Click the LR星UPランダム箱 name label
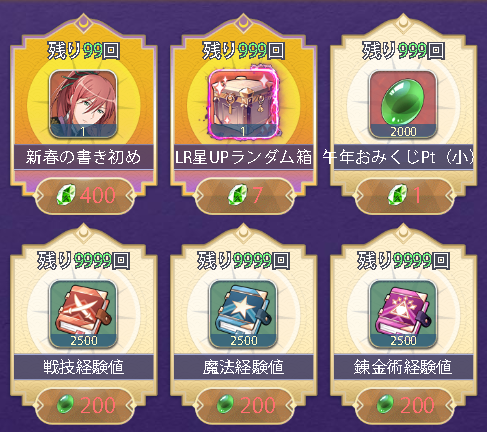This screenshot has width=487, height=432. click(243, 157)
